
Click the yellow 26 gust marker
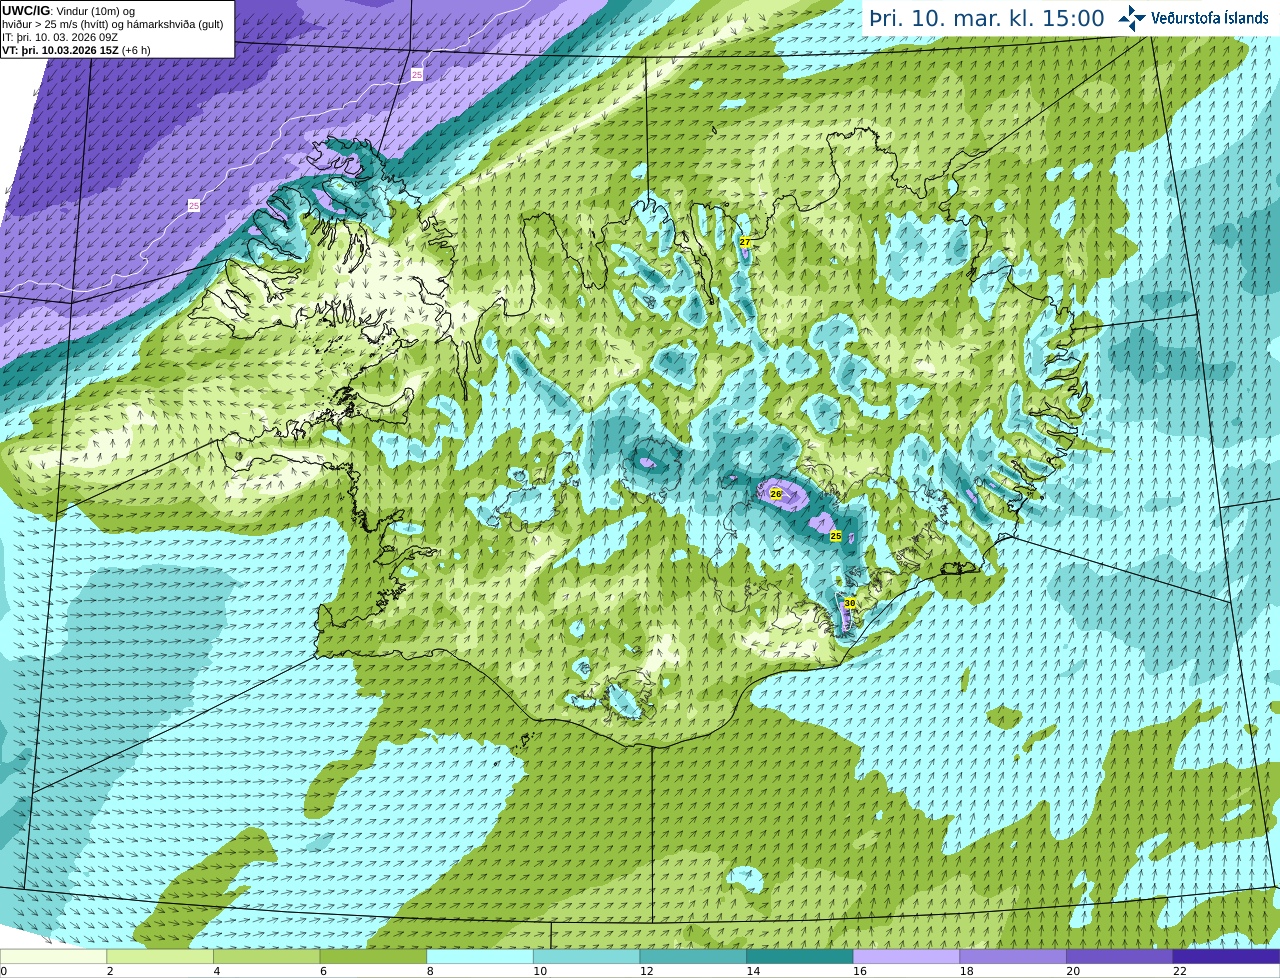[x=775, y=494]
